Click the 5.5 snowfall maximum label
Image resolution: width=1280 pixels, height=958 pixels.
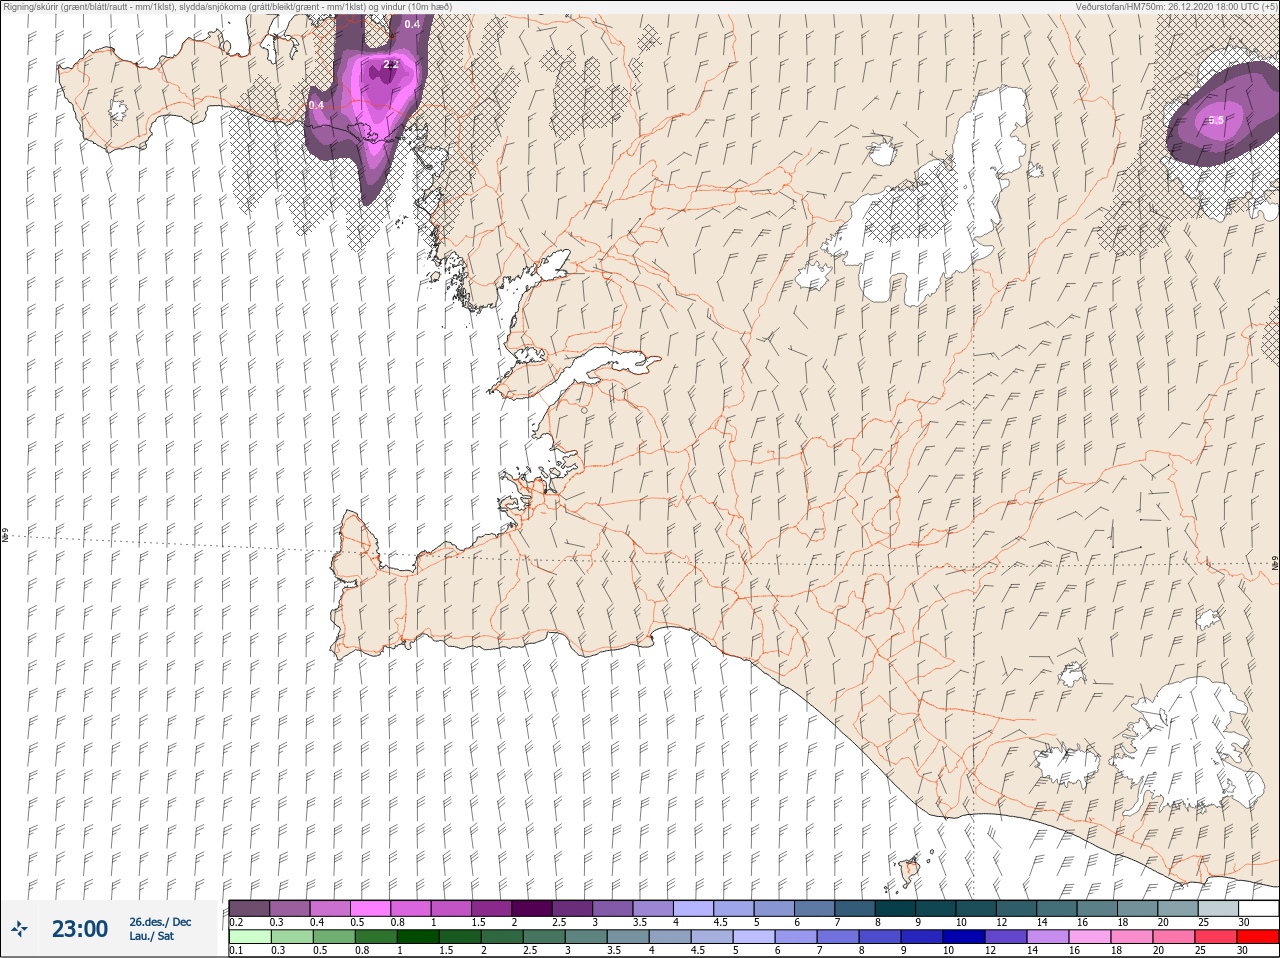tap(1216, 120)
